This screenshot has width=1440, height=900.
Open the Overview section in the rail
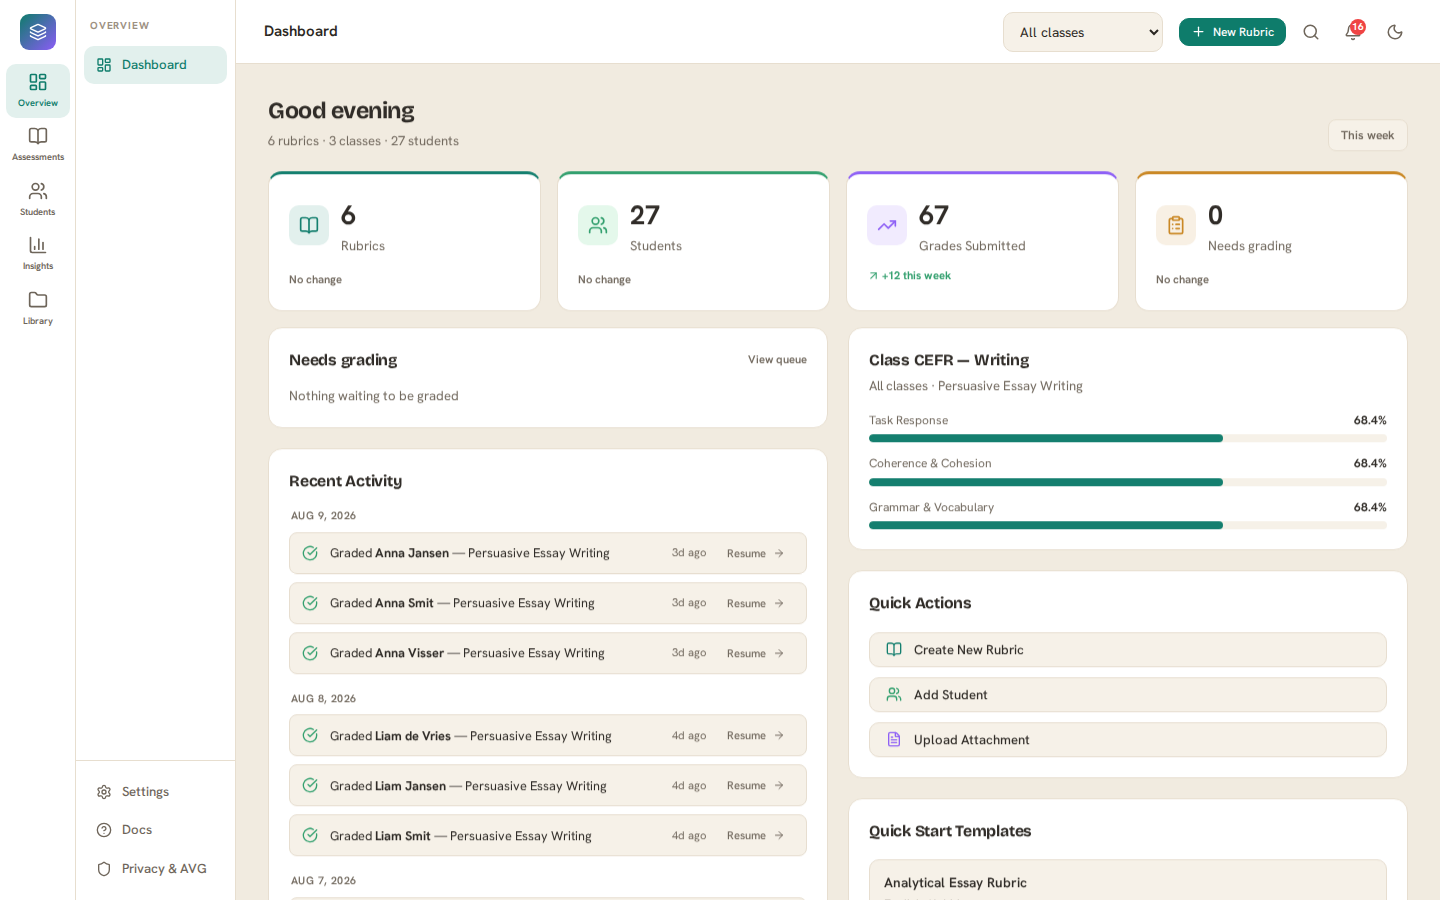pyautogui.click(x=38, y=91)
